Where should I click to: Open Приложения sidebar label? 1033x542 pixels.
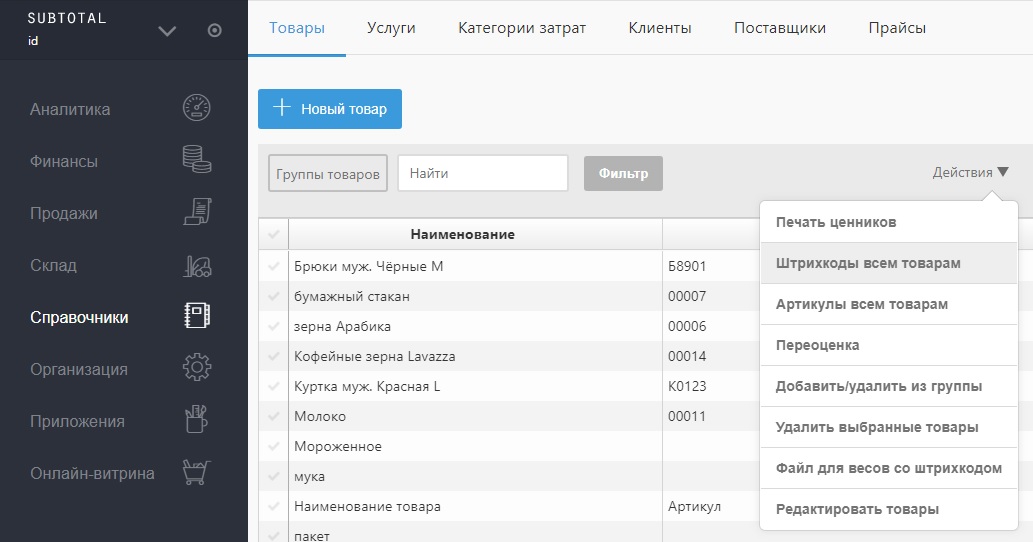[77, 421]
